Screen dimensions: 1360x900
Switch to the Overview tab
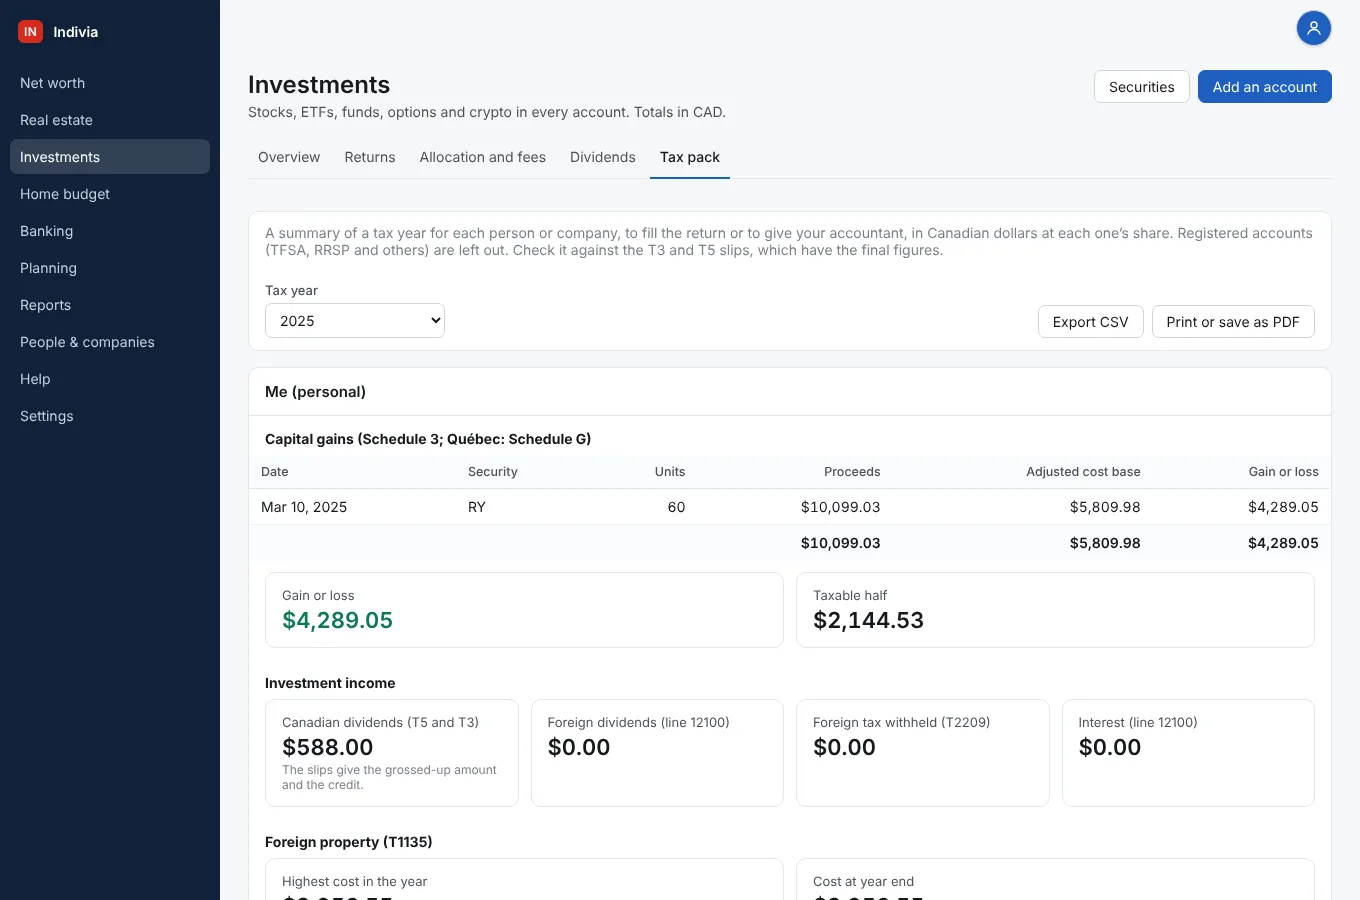pos(289,157)
